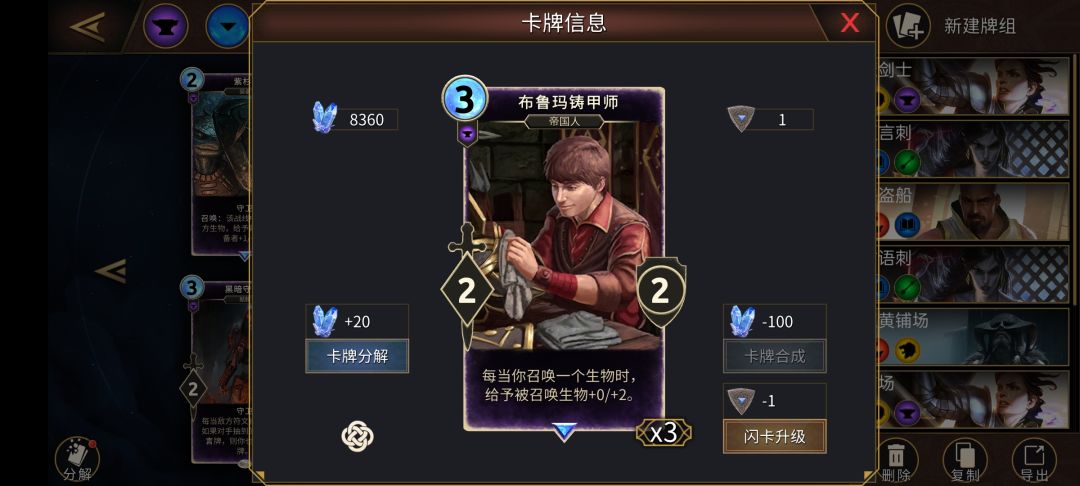Click the 卡牌合成 craft button

coord(774,356)
